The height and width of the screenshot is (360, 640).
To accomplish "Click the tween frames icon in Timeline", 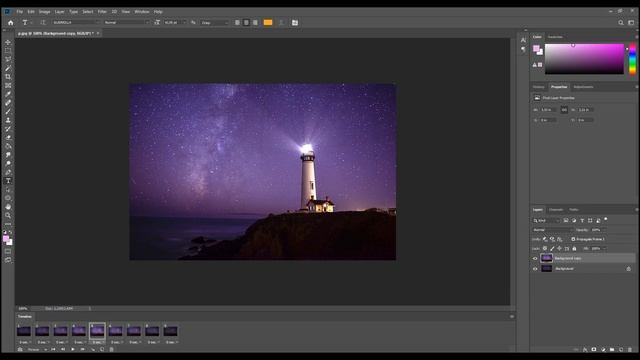I will tap(93, 349).
